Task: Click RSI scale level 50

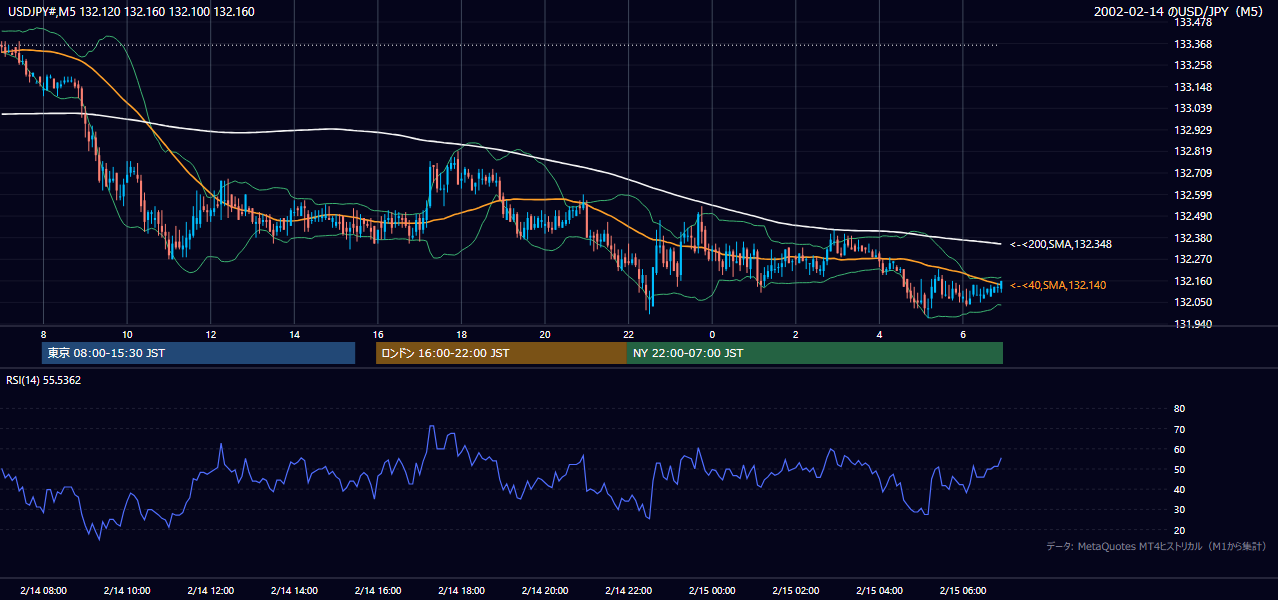Action: (1179, 469)
